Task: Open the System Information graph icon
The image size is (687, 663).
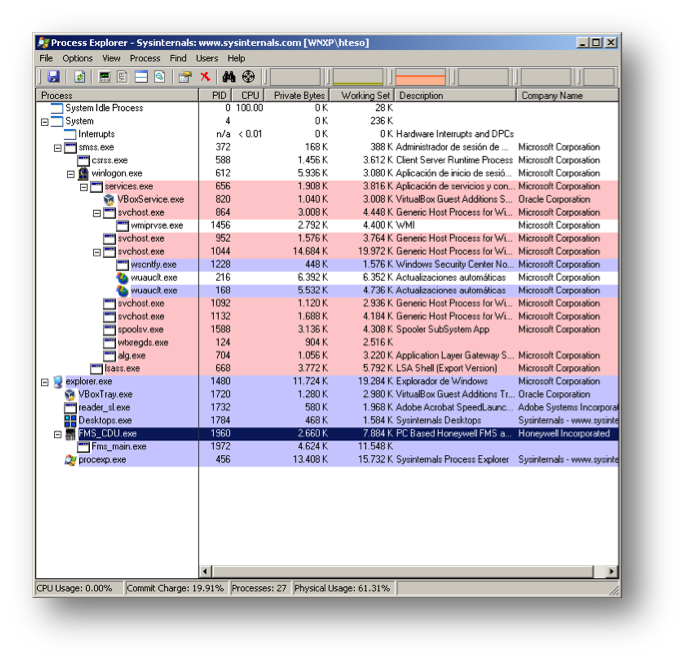Action: coord(104,77)
